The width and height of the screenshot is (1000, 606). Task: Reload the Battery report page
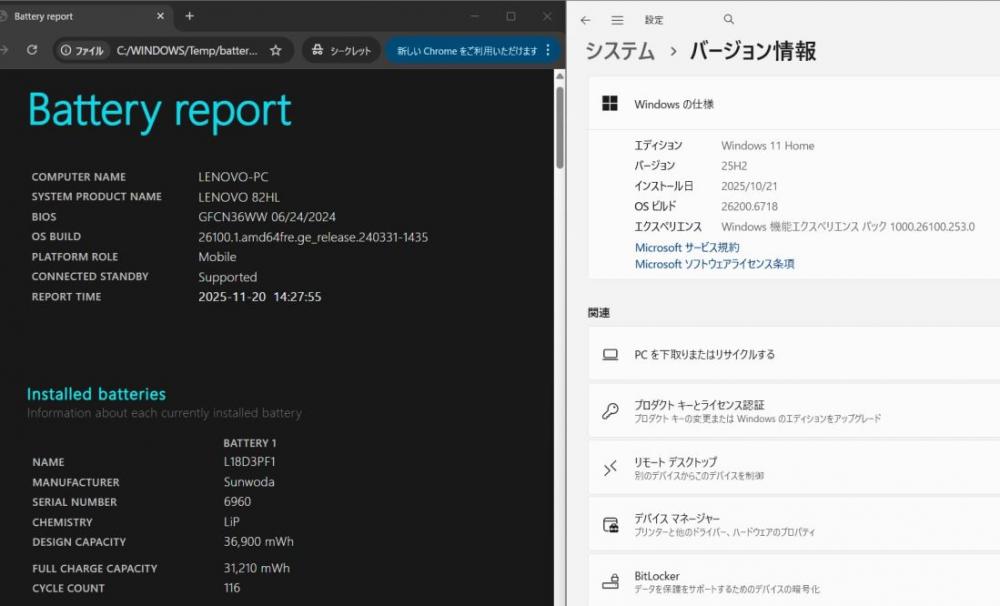click(x=32, y=50)
